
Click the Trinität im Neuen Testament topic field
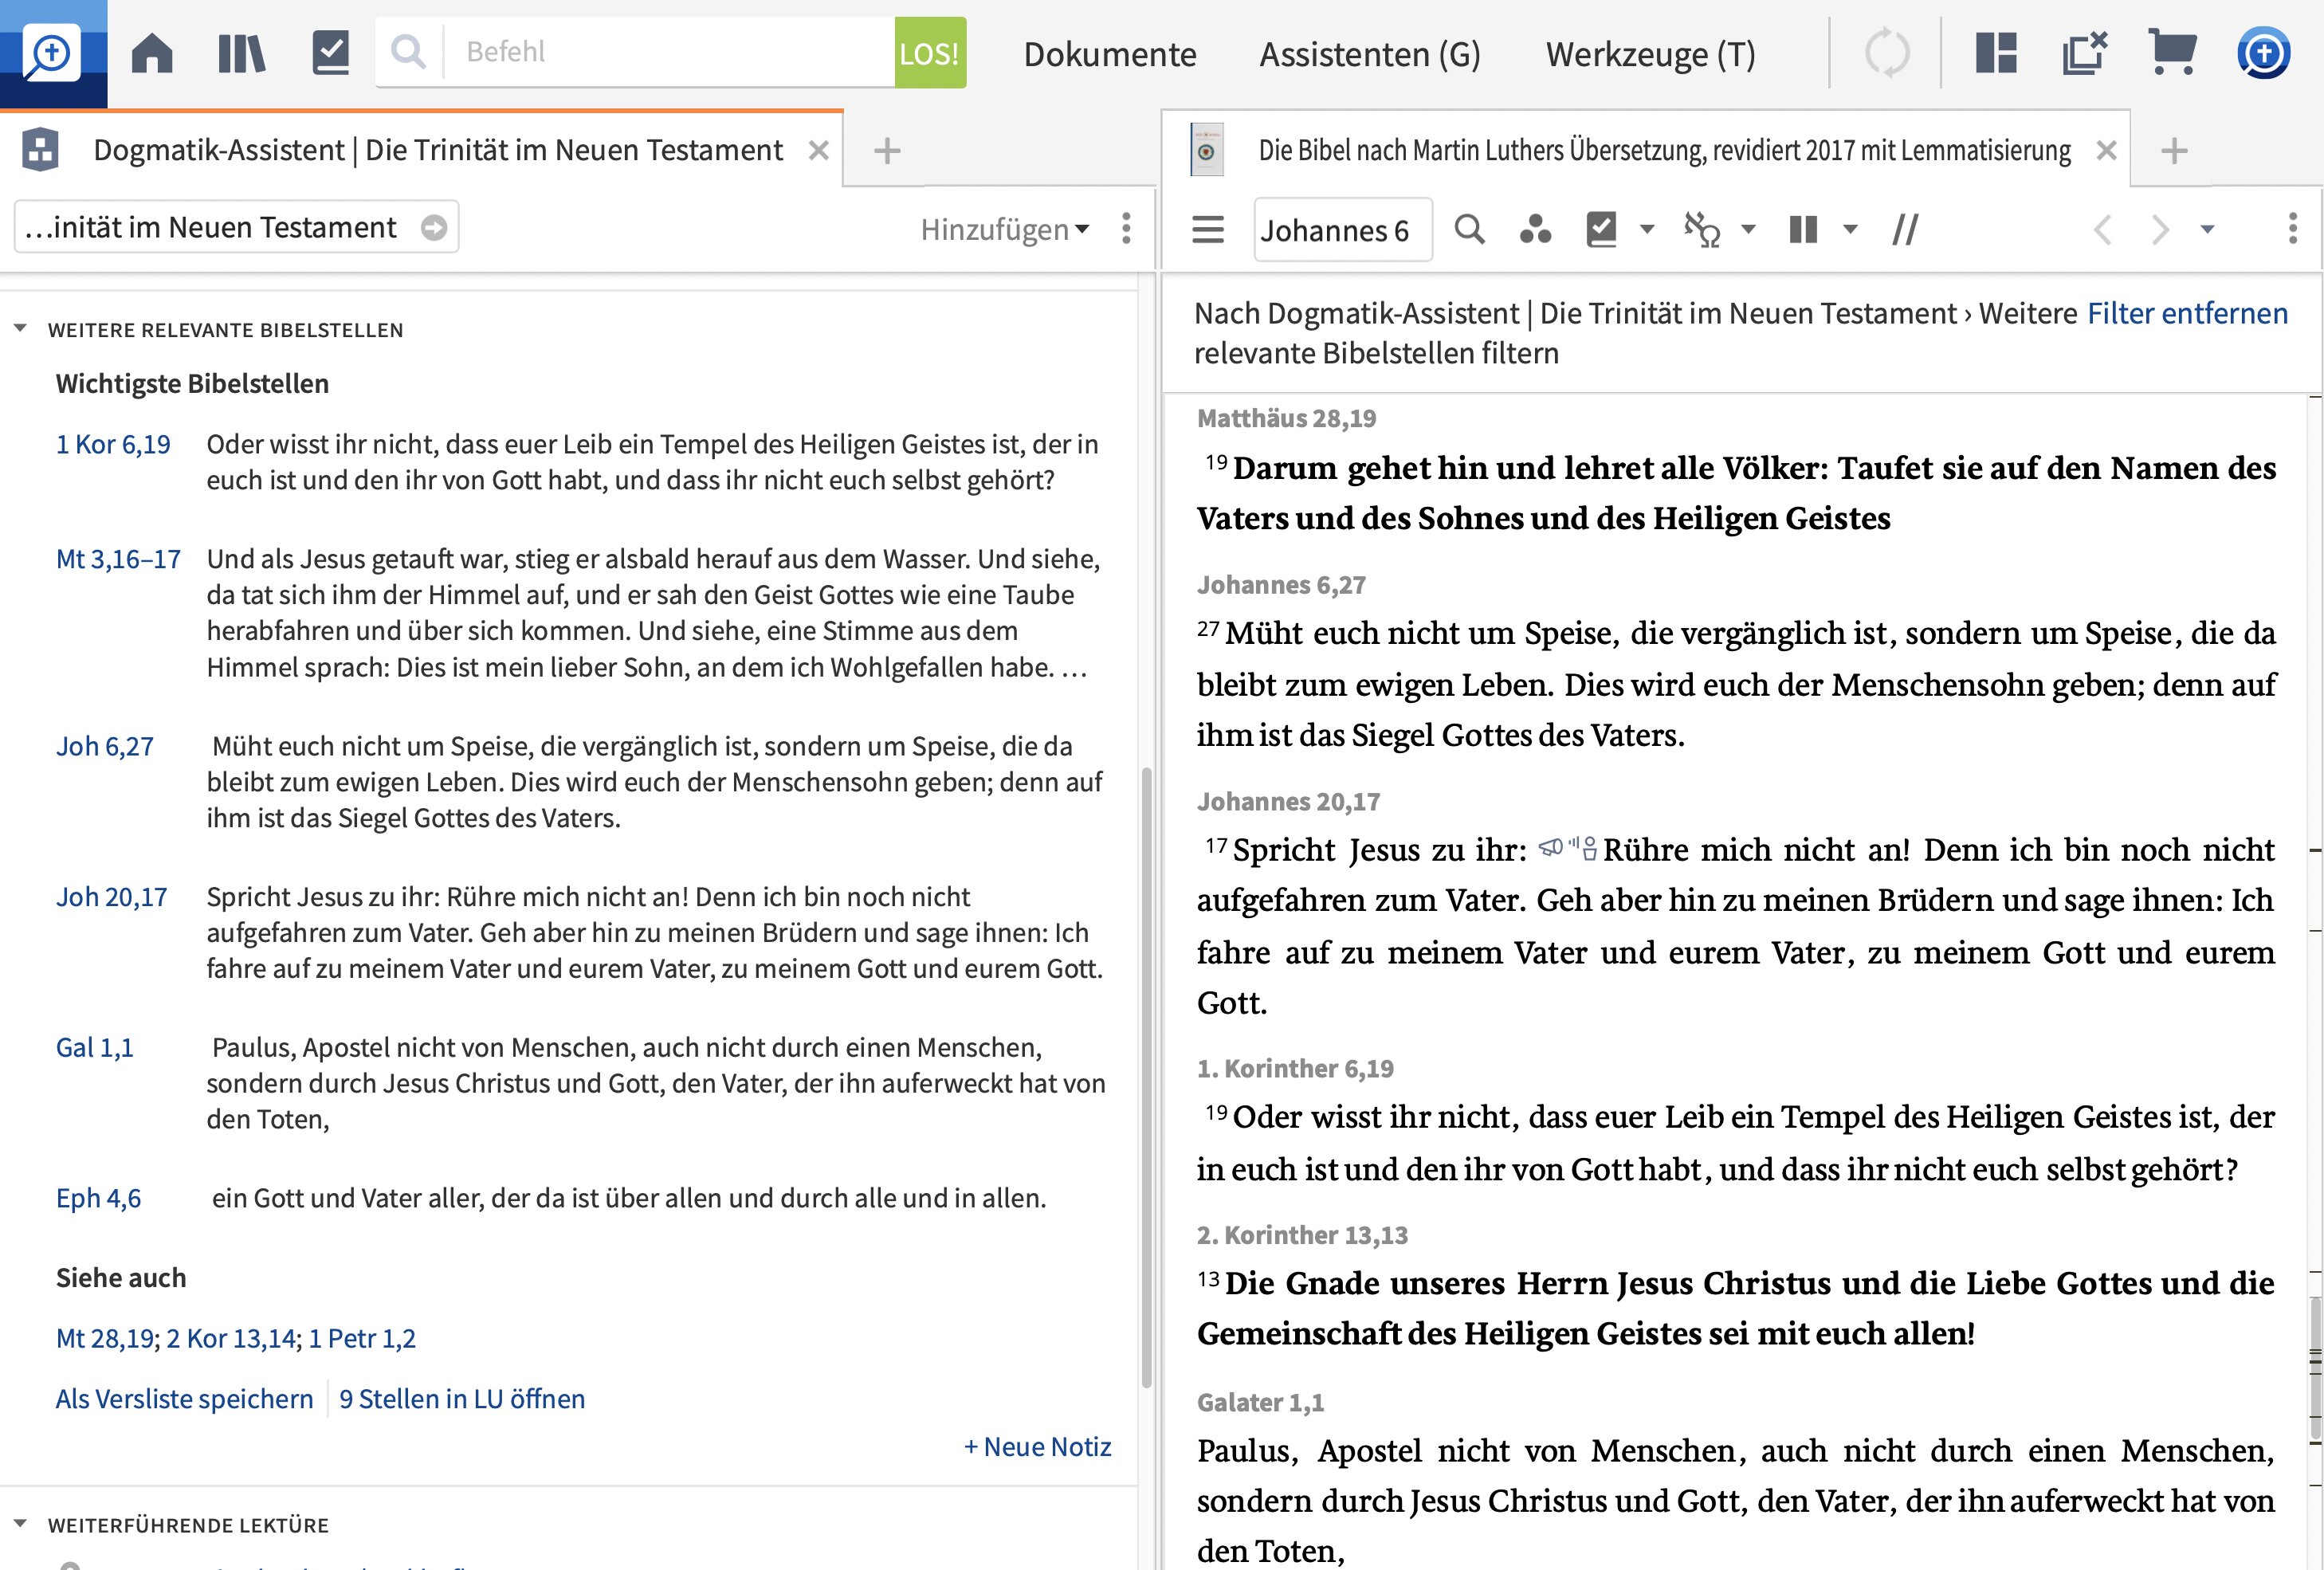tap(236, 228)
